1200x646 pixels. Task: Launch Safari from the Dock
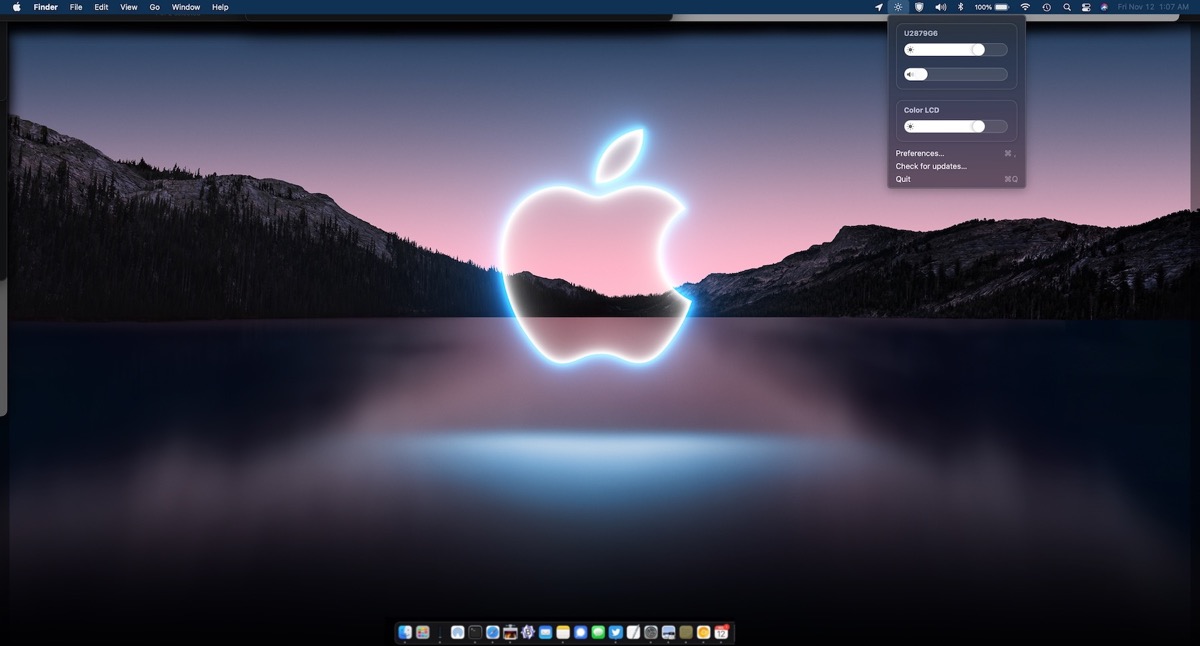[492, 632]
